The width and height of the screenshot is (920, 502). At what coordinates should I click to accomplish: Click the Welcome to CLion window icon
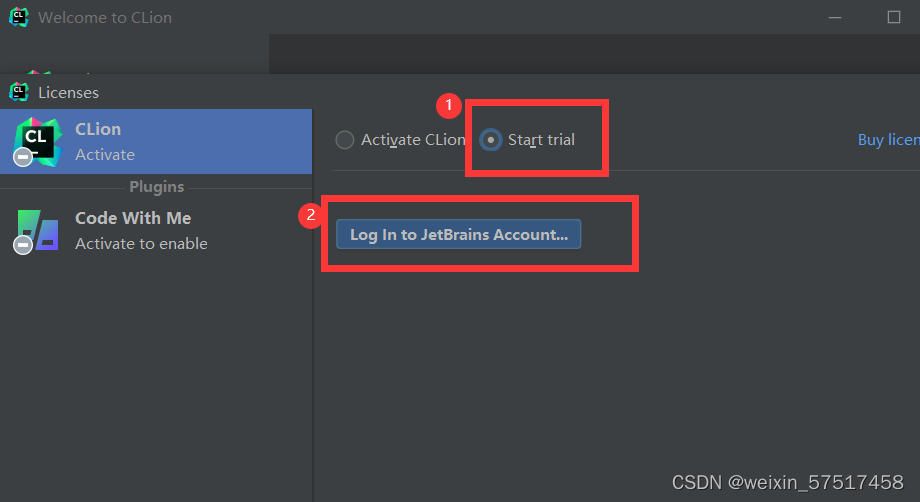pos(19,17)
